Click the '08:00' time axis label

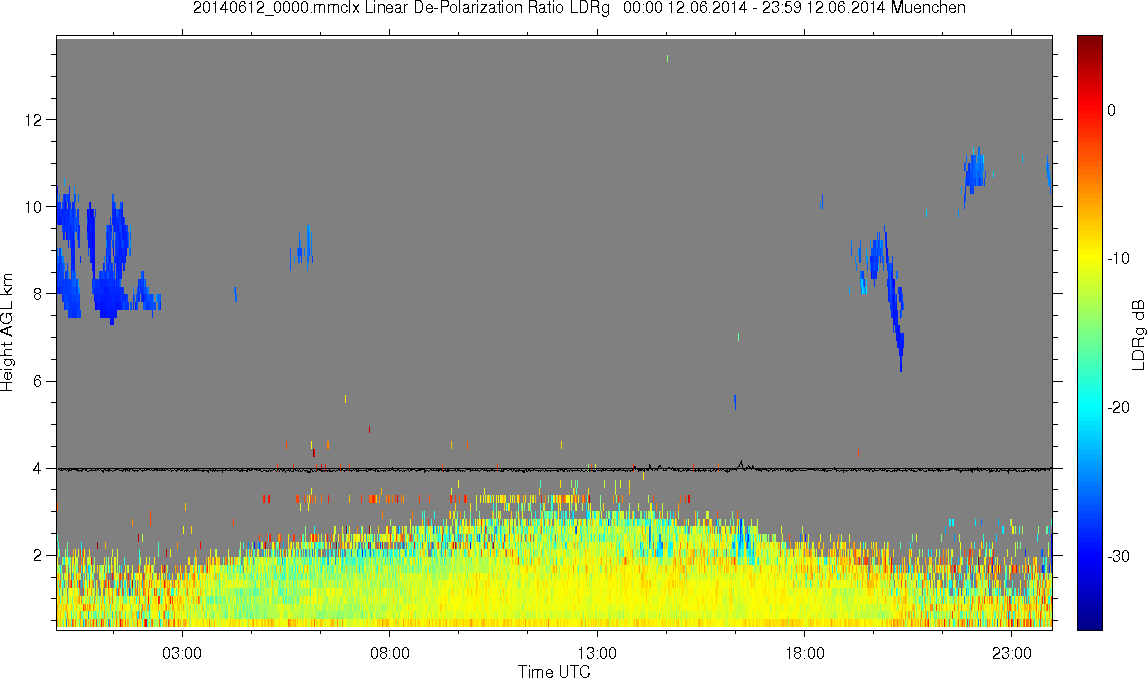(389, 653)
